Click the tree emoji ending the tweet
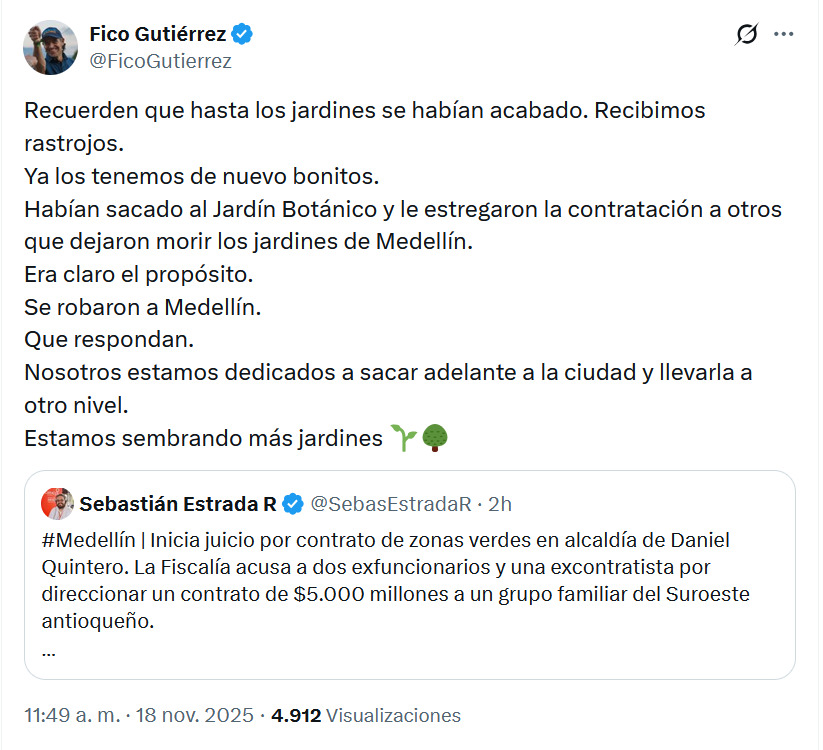The image size is (823, 750). 434,438
